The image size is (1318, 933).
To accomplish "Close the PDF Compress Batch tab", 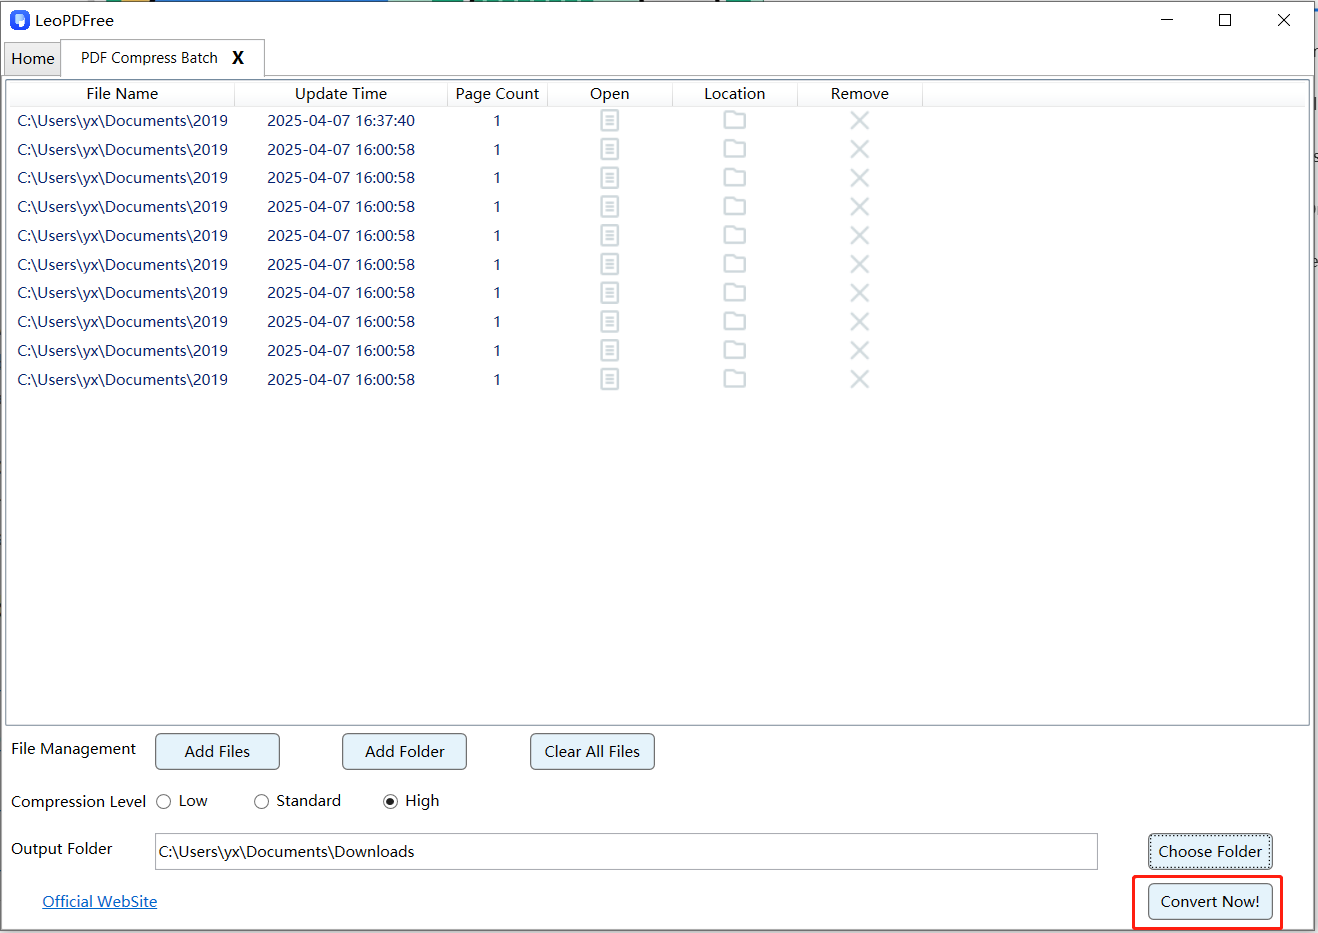I will pyautogui.click(x=238, y=58).
